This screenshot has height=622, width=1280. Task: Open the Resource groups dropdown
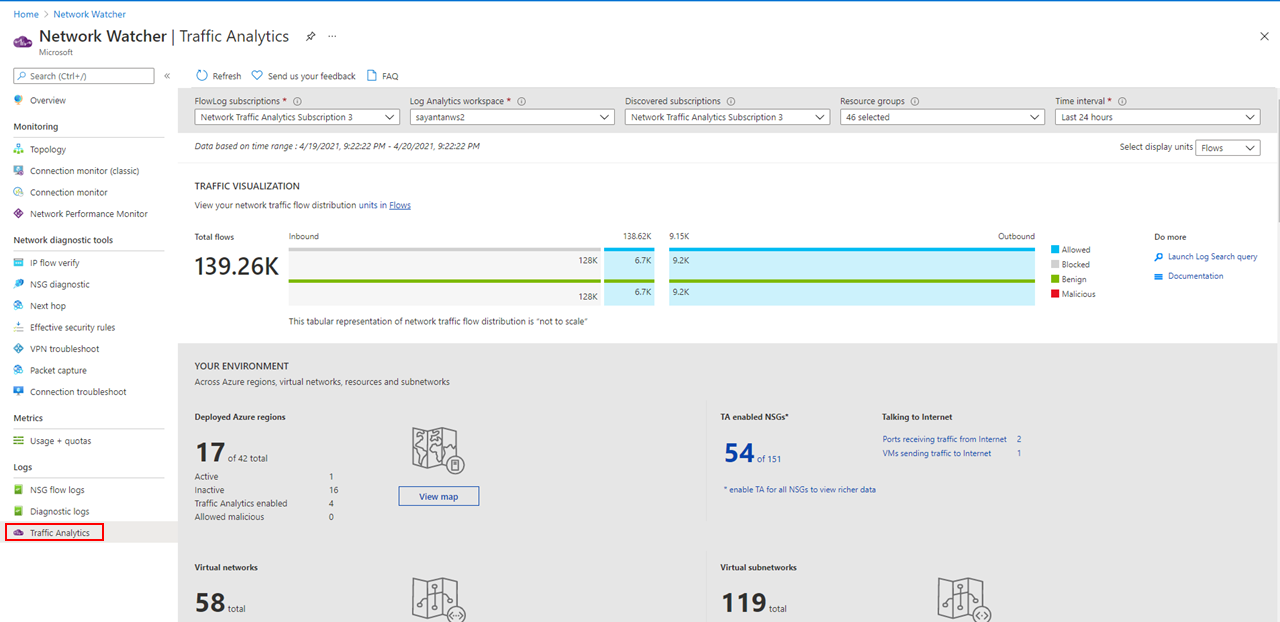pos(943,117)
